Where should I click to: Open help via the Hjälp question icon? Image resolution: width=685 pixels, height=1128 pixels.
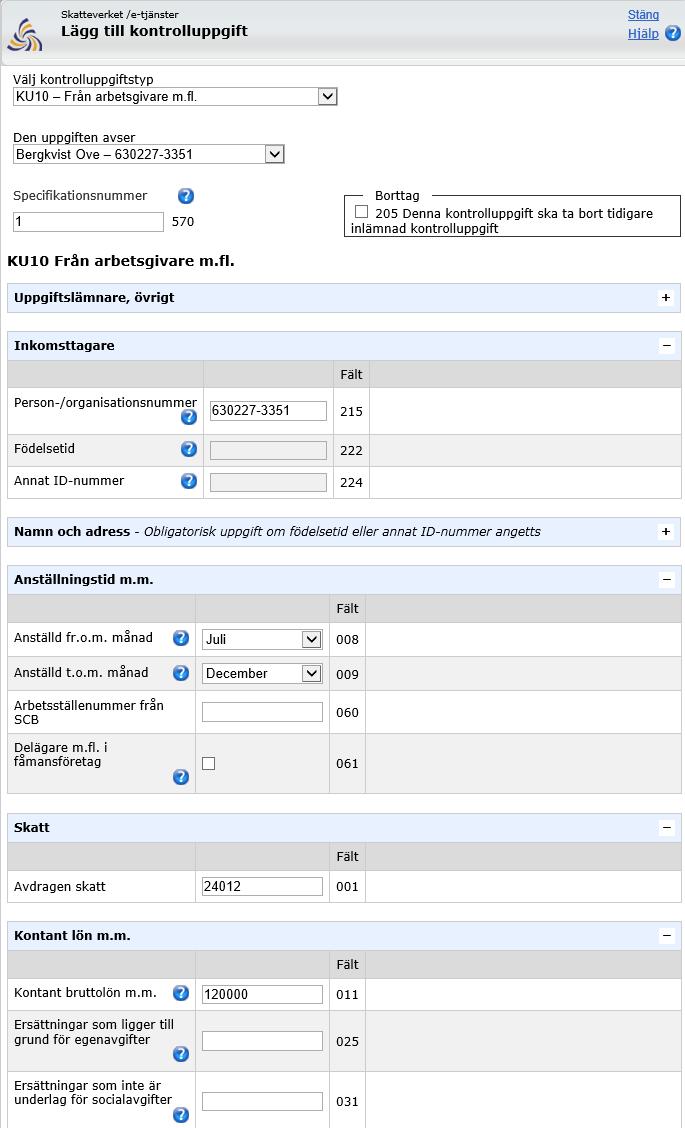pos(673,33)
